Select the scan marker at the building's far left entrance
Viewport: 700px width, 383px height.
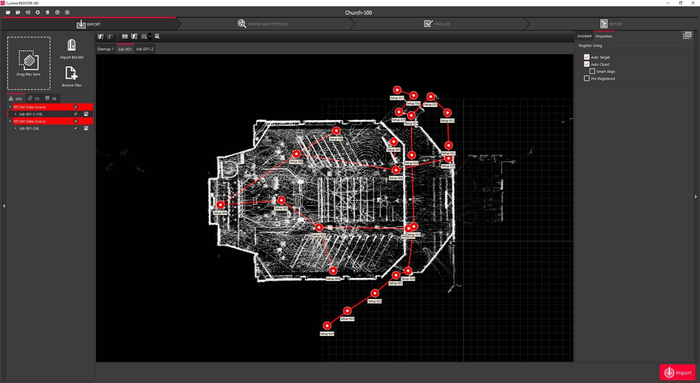pos(220,205)
